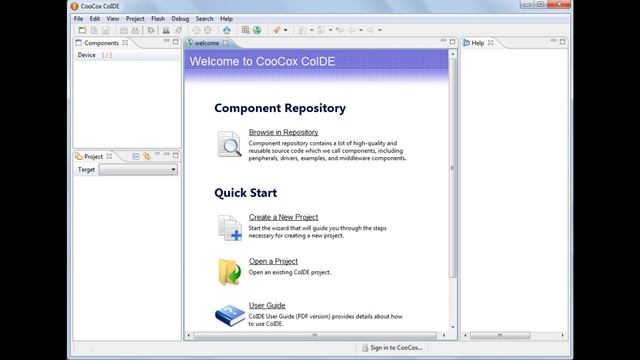Click the Quick Start heading

246,193
